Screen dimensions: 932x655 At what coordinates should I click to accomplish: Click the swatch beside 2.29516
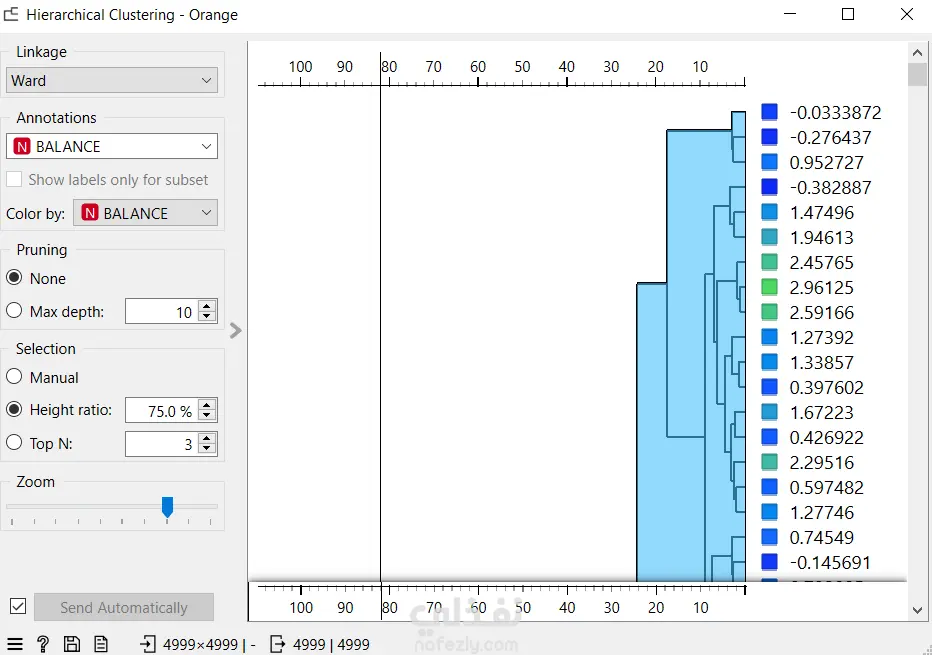769,462
